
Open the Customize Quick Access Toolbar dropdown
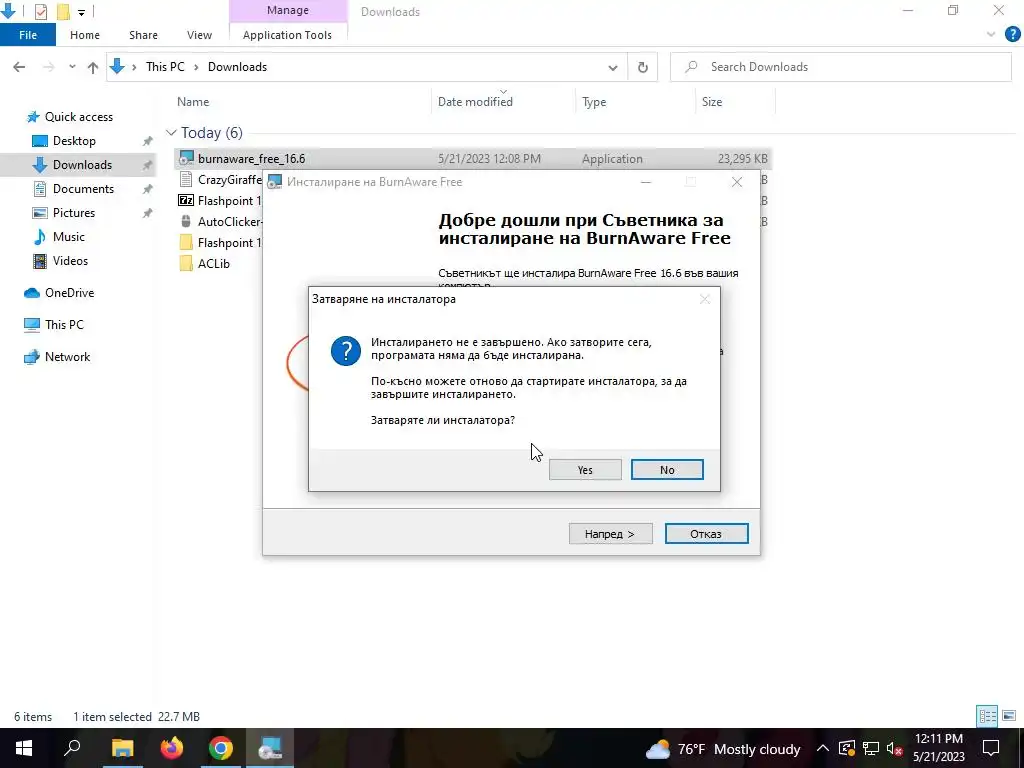pyautogui.click(x=81, y=12)
